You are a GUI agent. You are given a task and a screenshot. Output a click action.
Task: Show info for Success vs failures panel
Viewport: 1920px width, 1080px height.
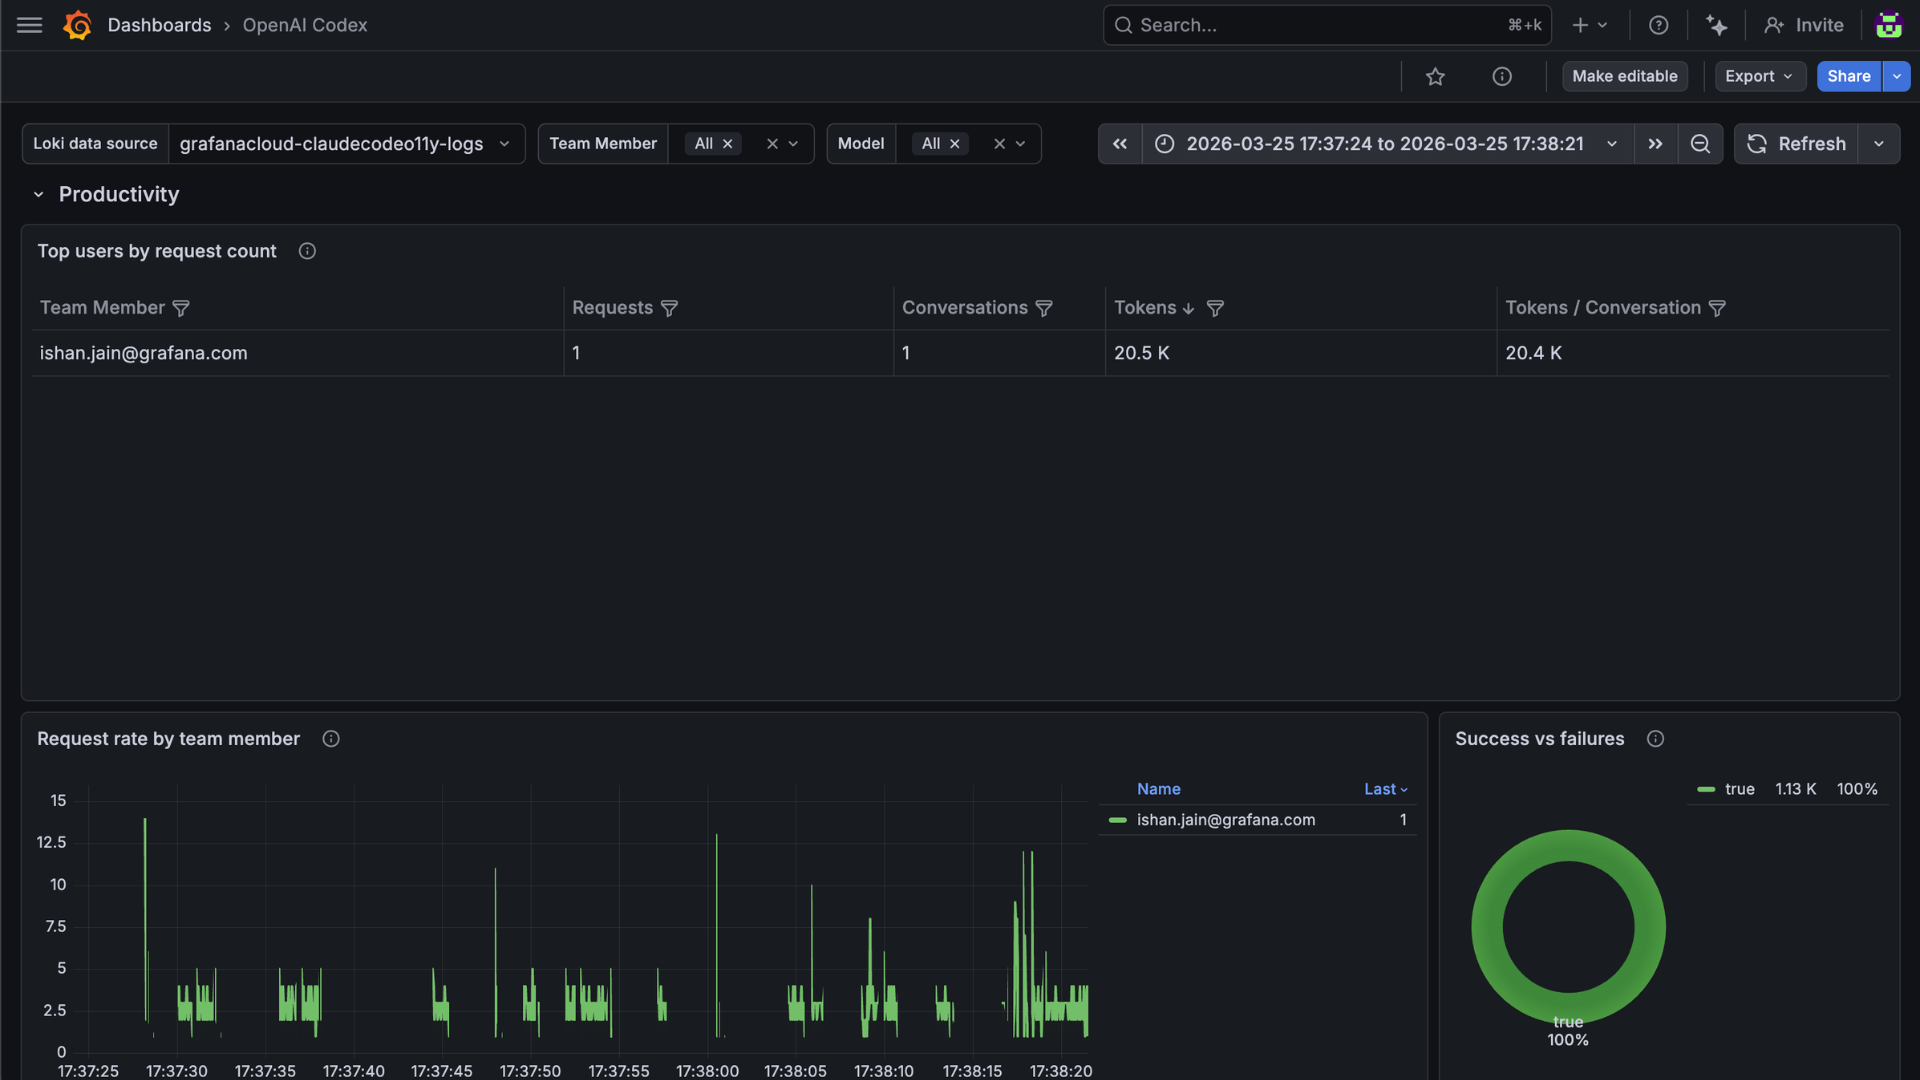tap(1655, 739)
